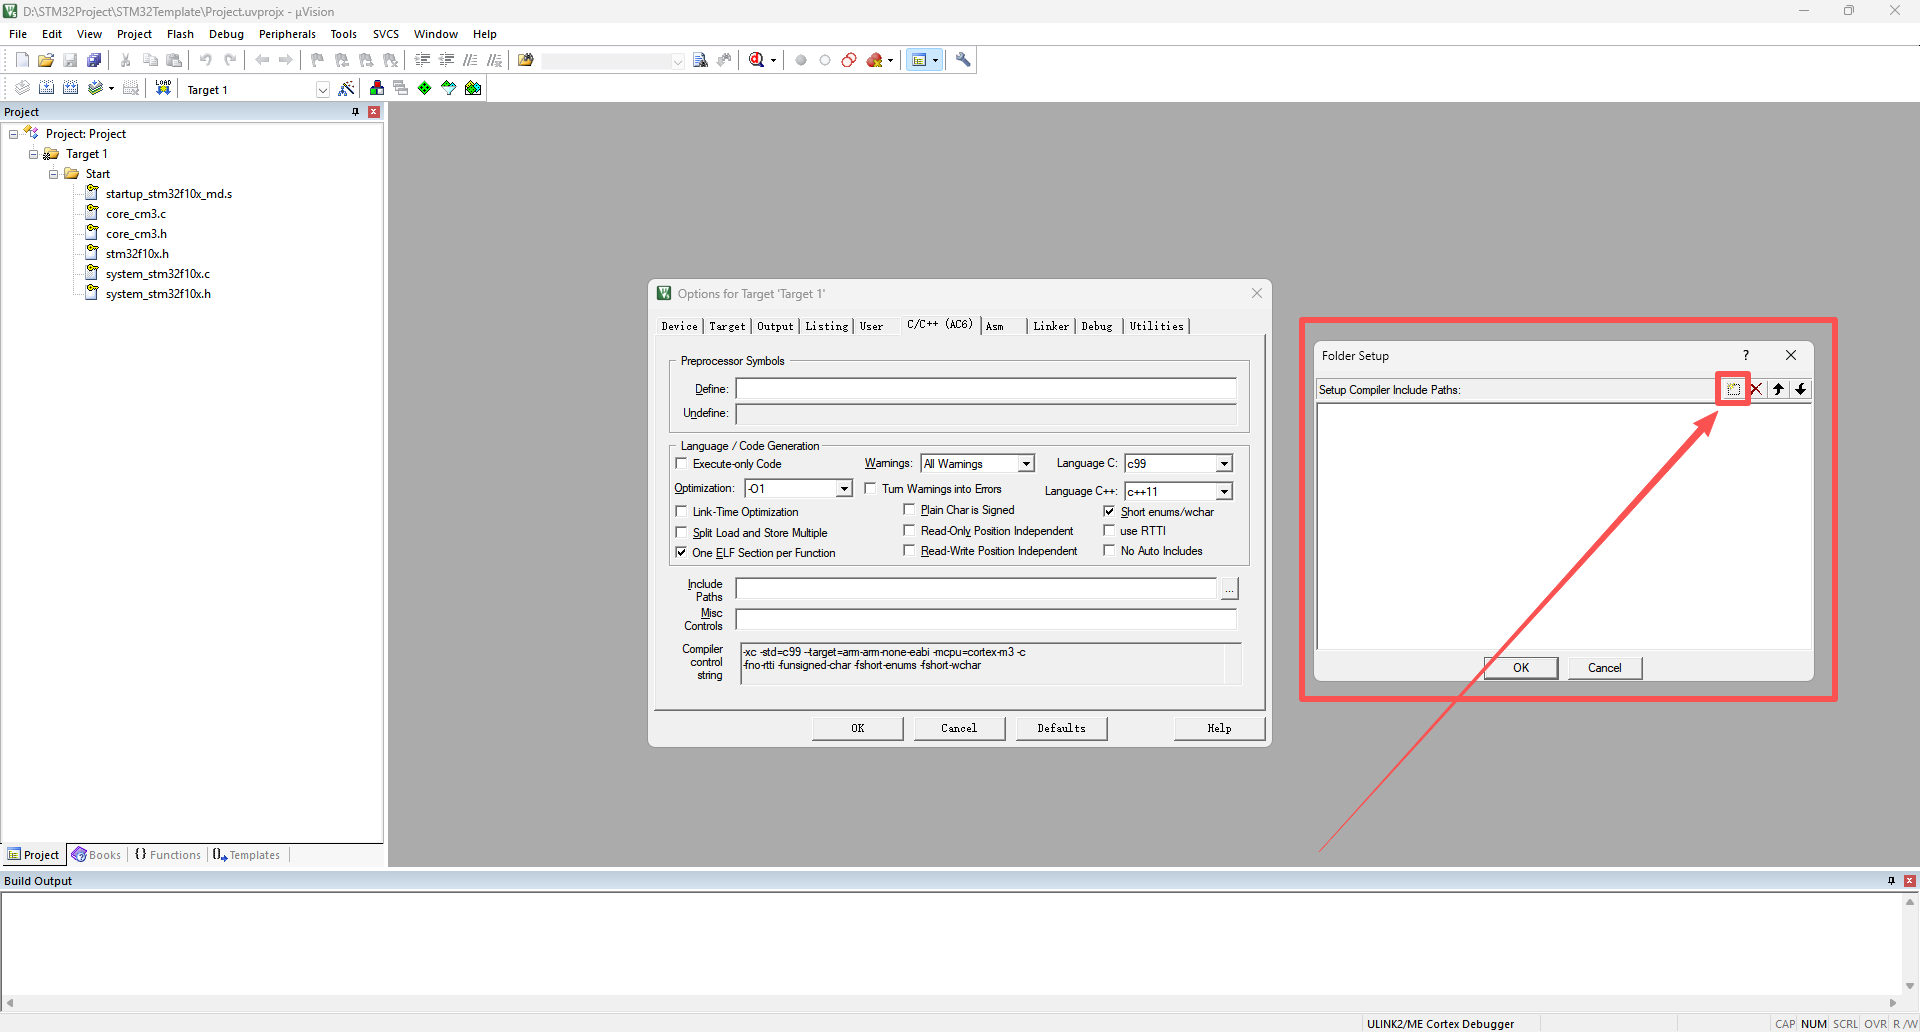Open the Peripherals menu
This screenshot has width=1920, height=1032.
[x=287, y=34]
